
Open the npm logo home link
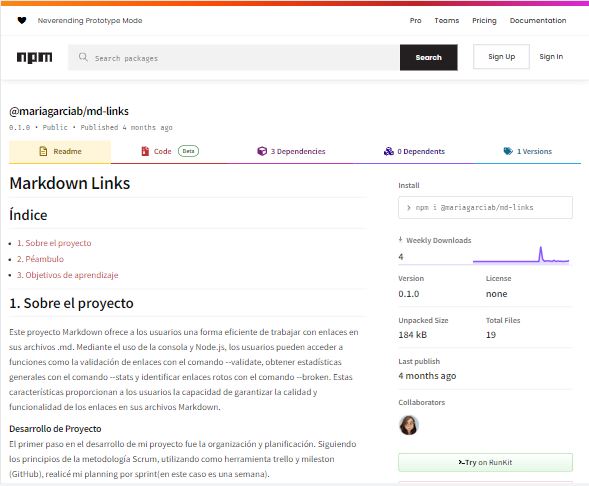[34, 57]
